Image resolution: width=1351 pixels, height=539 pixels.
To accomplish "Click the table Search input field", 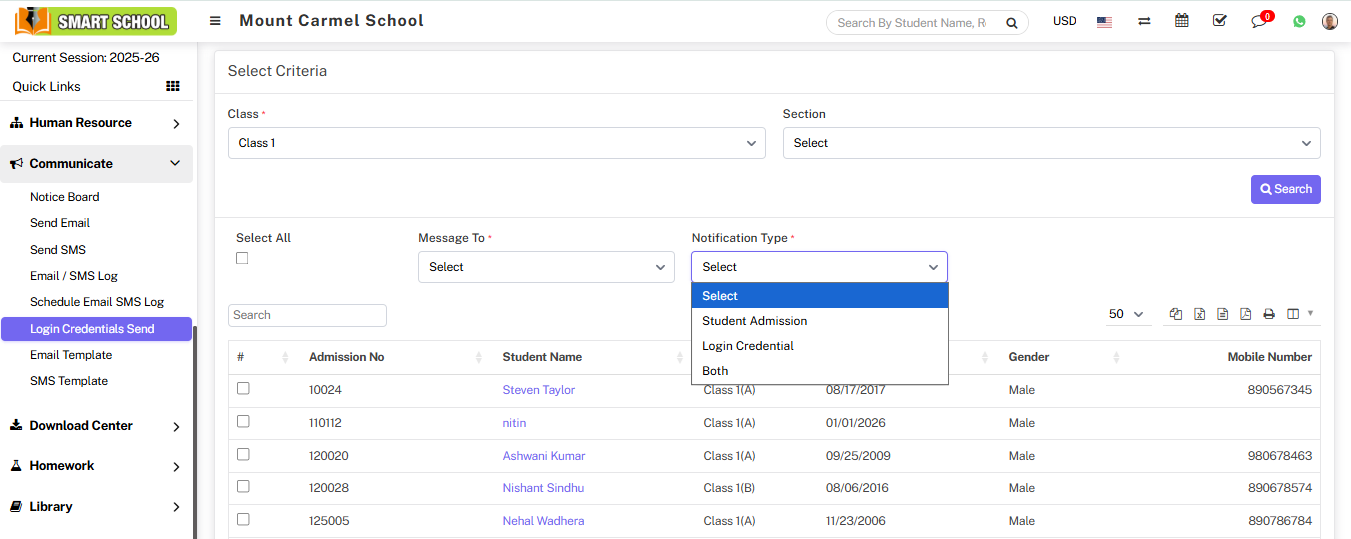I will click(307, 315).
